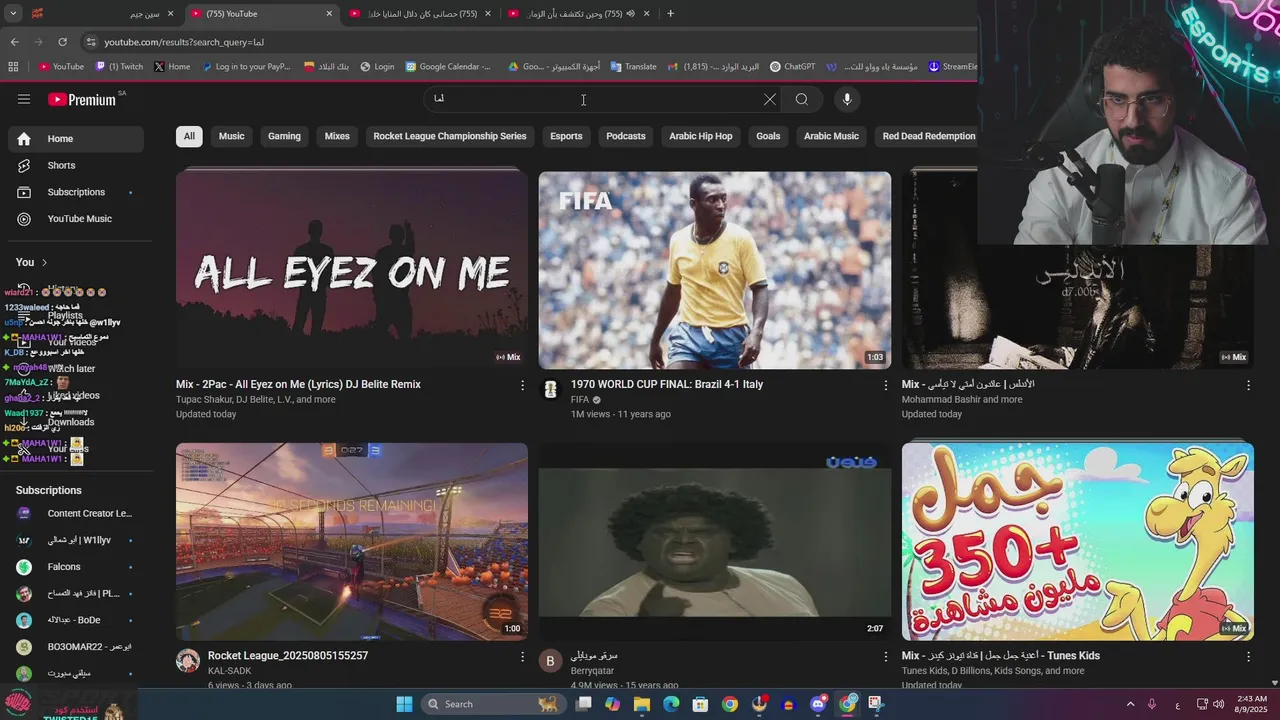Click the magnifier search button
This screenshot has width=1280, height=720.
click(x=802, y=99)
